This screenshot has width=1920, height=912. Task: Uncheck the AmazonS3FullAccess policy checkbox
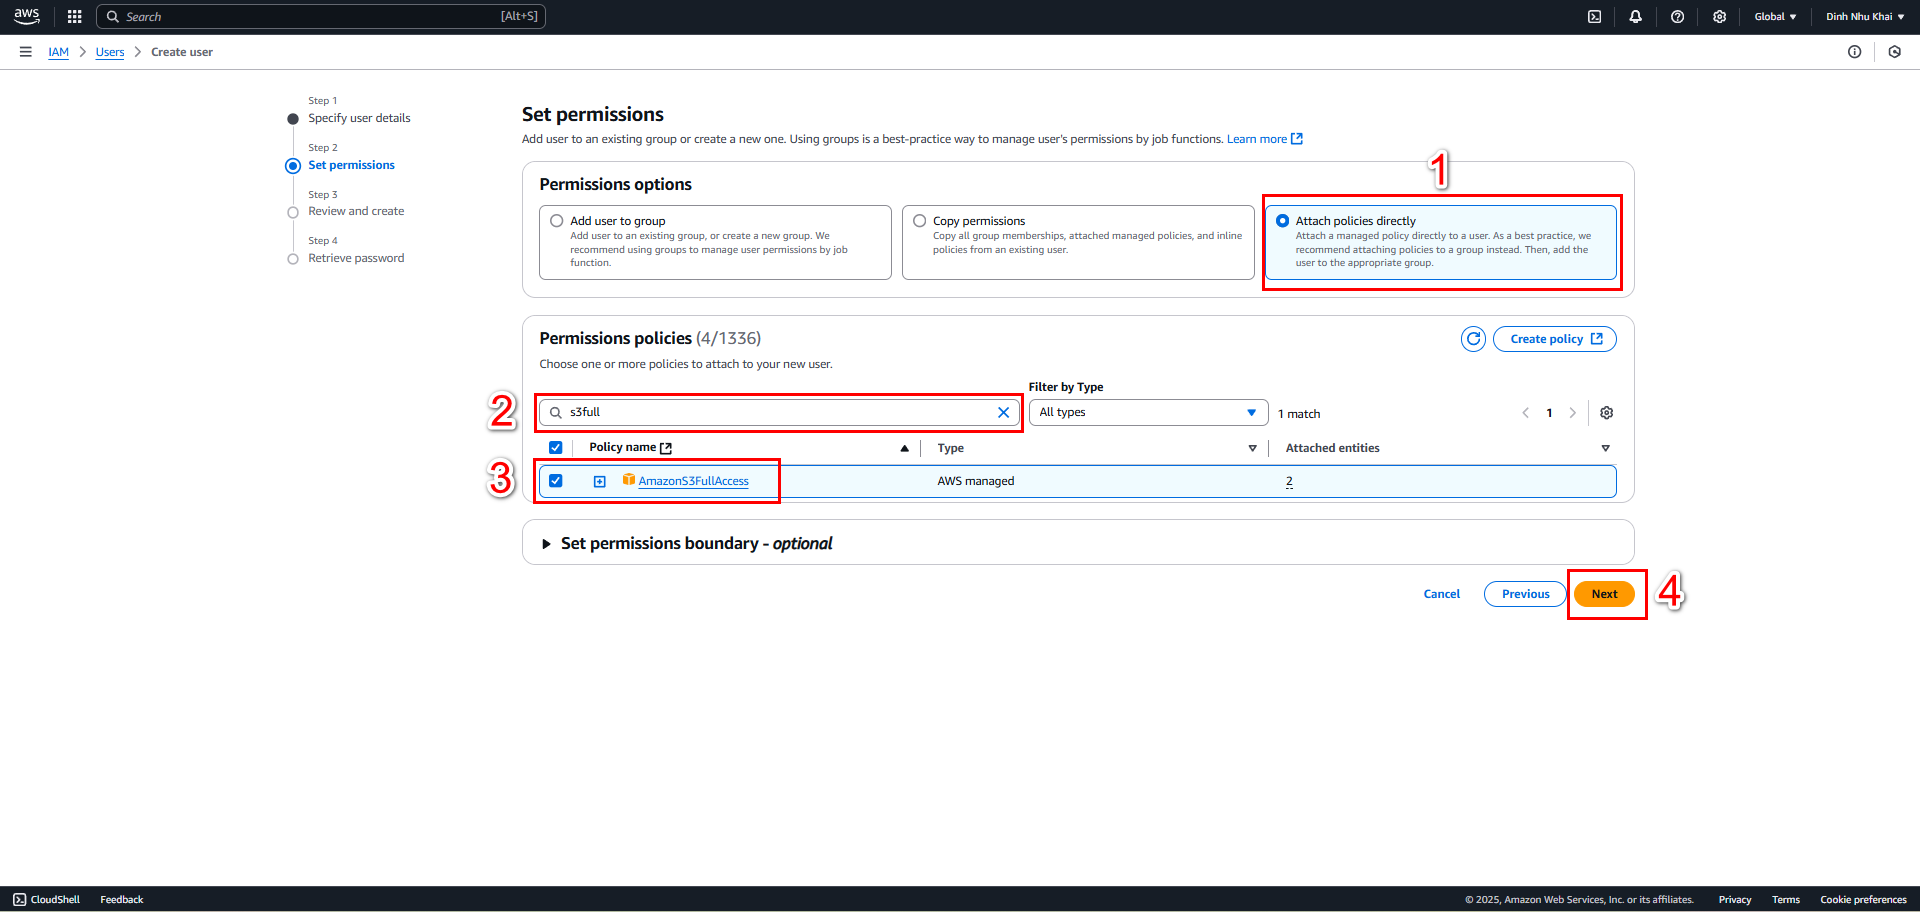pos(556,481)
